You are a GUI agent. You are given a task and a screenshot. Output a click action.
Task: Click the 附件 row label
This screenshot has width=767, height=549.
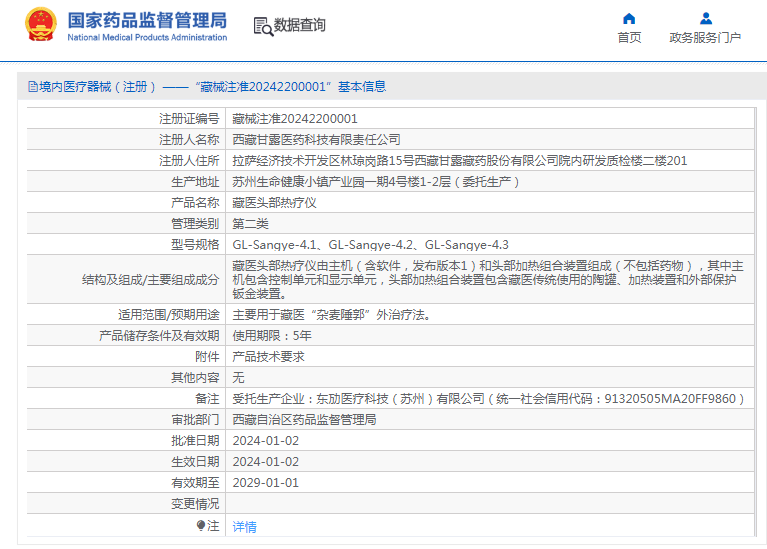207,357
